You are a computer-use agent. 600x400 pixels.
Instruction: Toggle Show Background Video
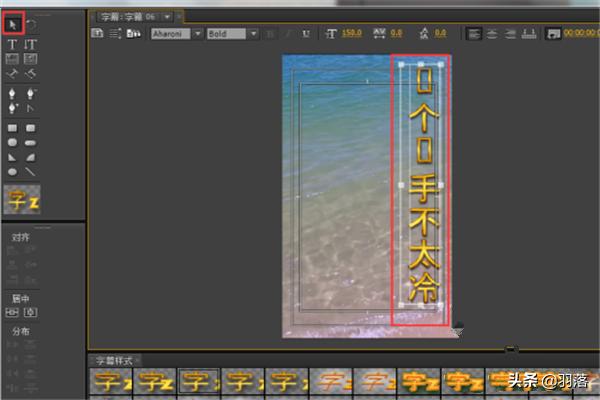(553, 34)
